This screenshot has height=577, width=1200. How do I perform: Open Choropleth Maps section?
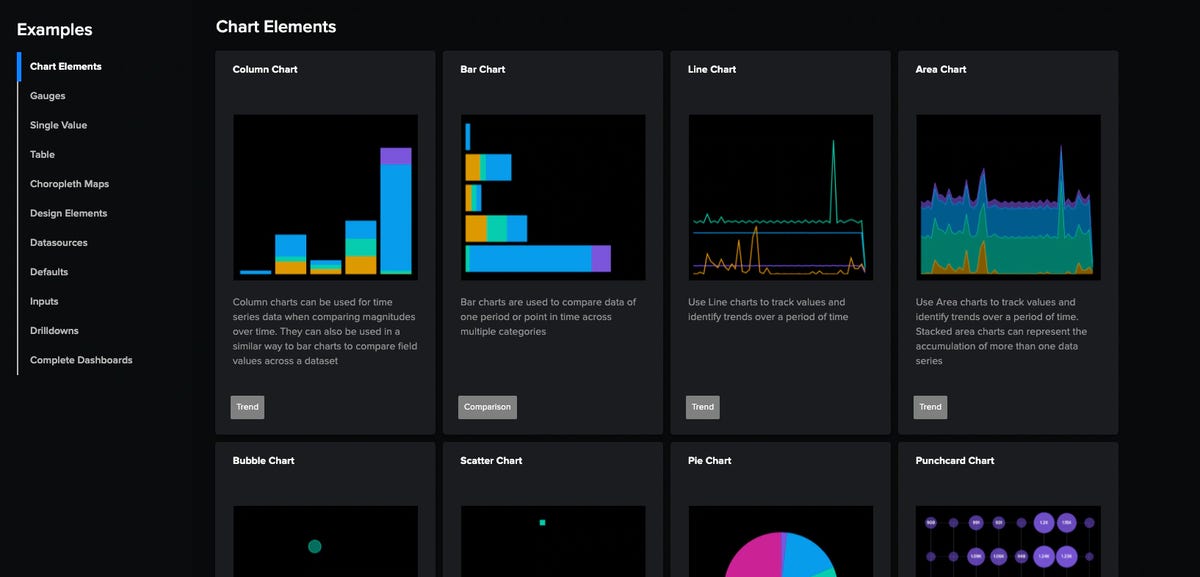[x=69, y=184]
